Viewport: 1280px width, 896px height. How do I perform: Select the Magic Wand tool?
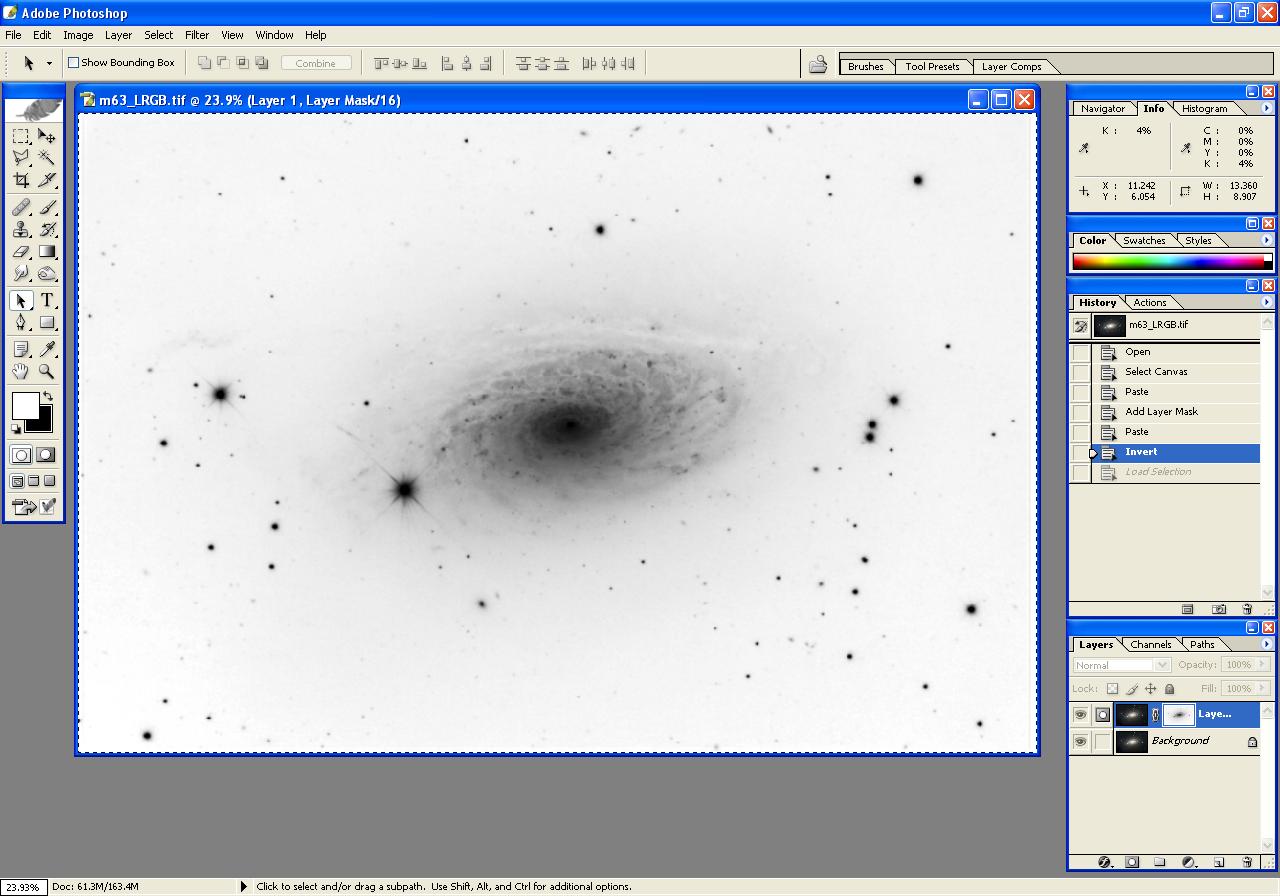coord(47,158)
